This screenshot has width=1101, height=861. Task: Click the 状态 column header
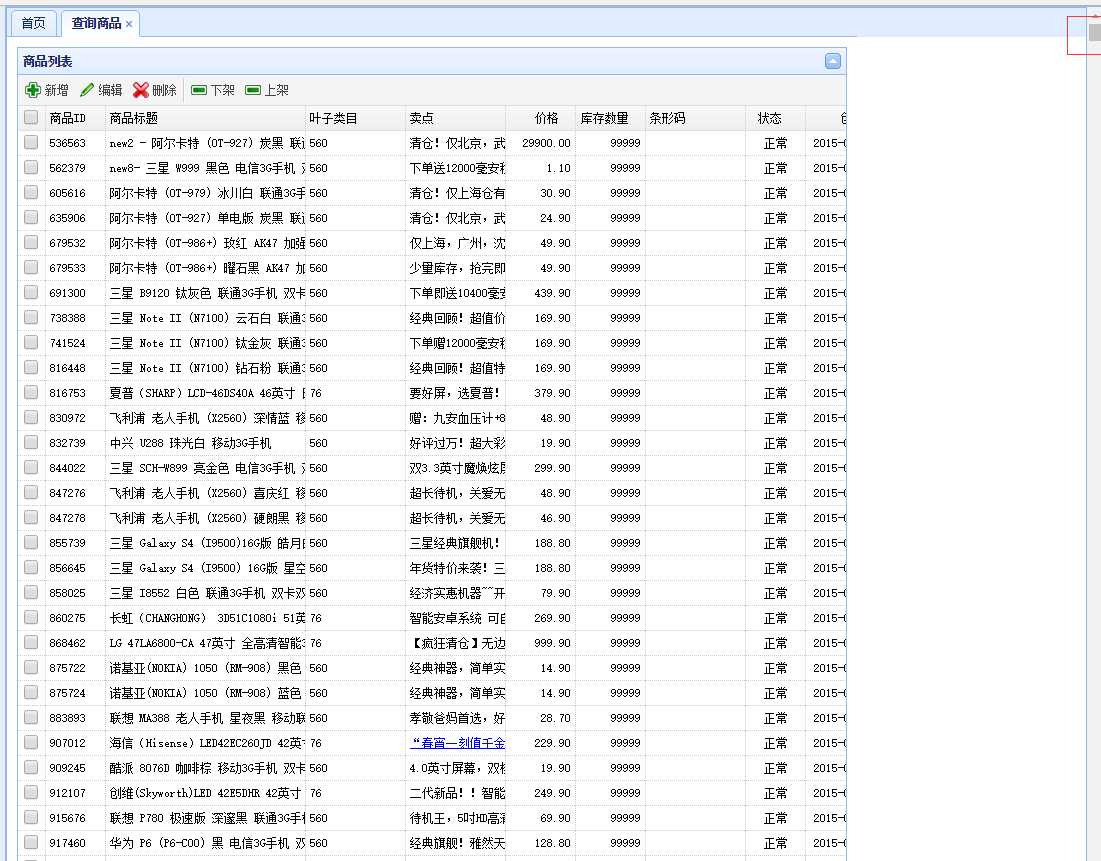point(775,118)
